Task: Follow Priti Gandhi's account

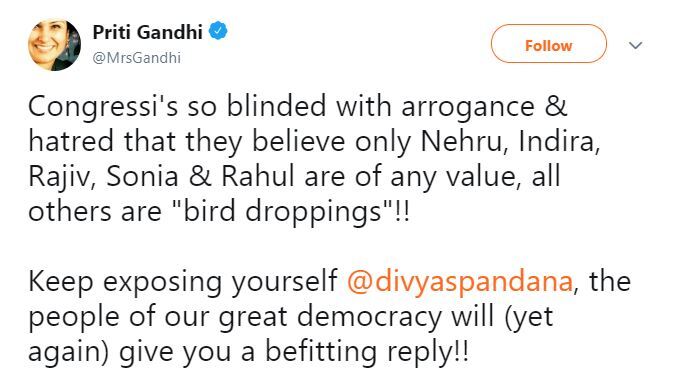Action: click(549, 44)
